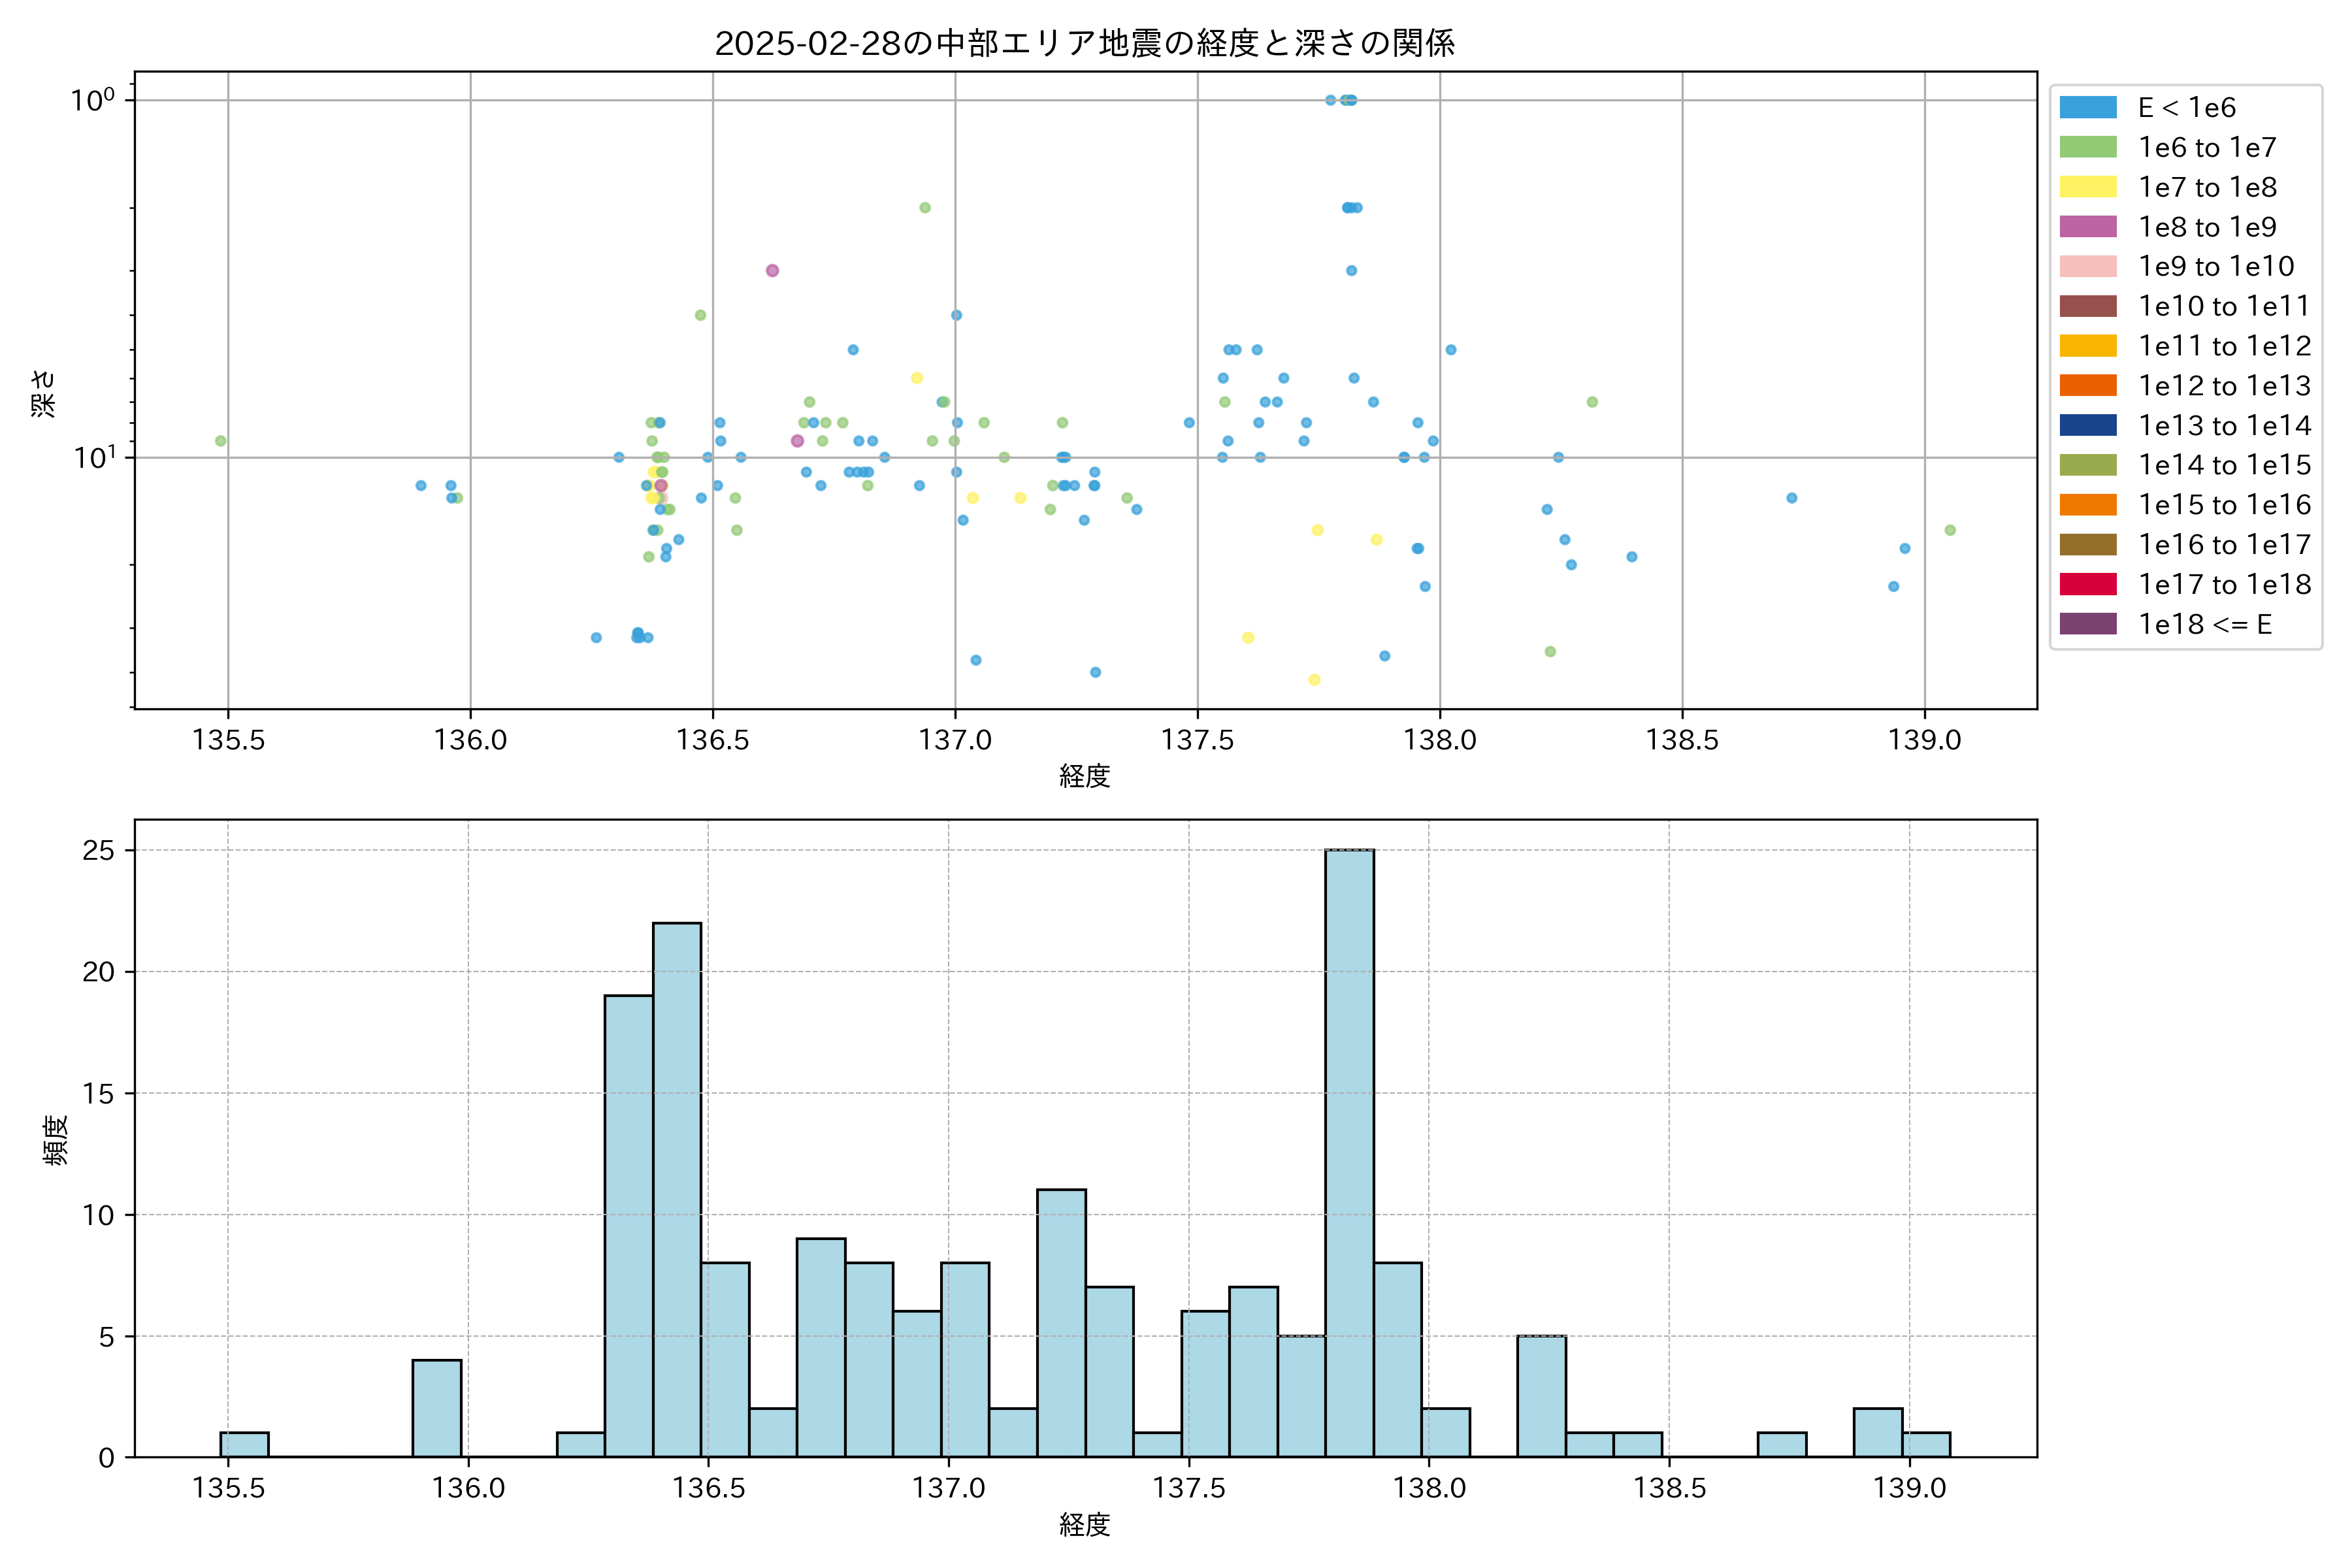2352x1568 pixels.
Task: Click the leftmost histogram bar at 135.5
Action: pos(244,1444)
